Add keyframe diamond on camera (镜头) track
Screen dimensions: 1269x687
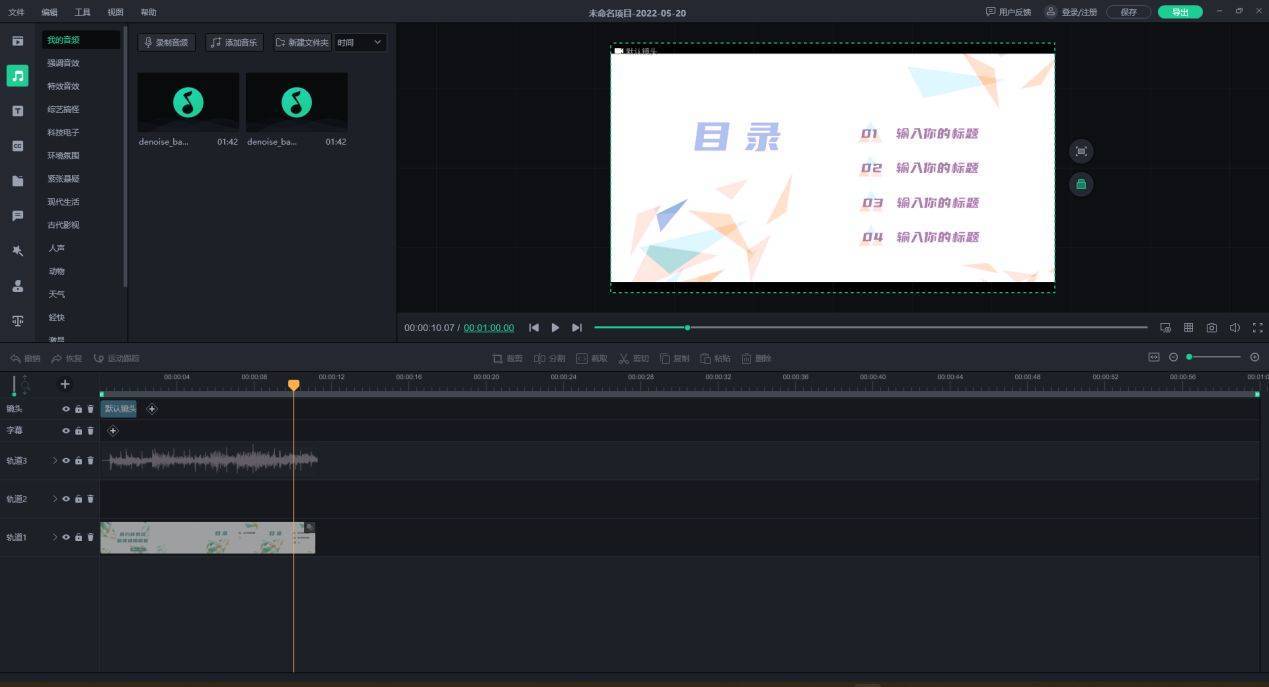click(x=152, y=409)
